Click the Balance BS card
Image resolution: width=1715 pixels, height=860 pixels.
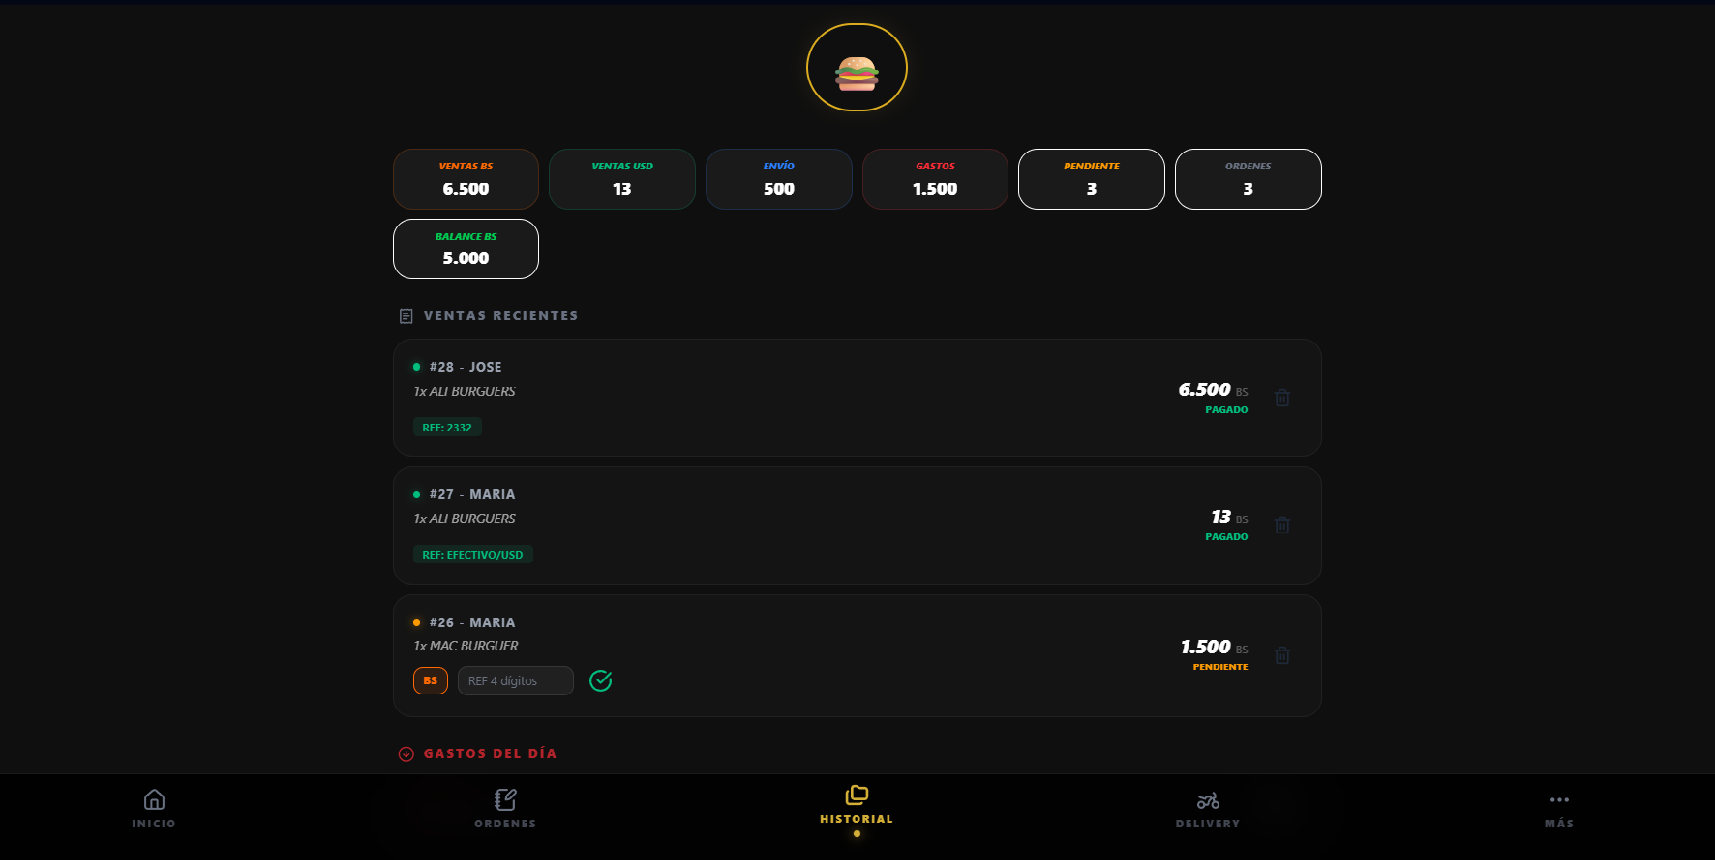pos(466,249)
